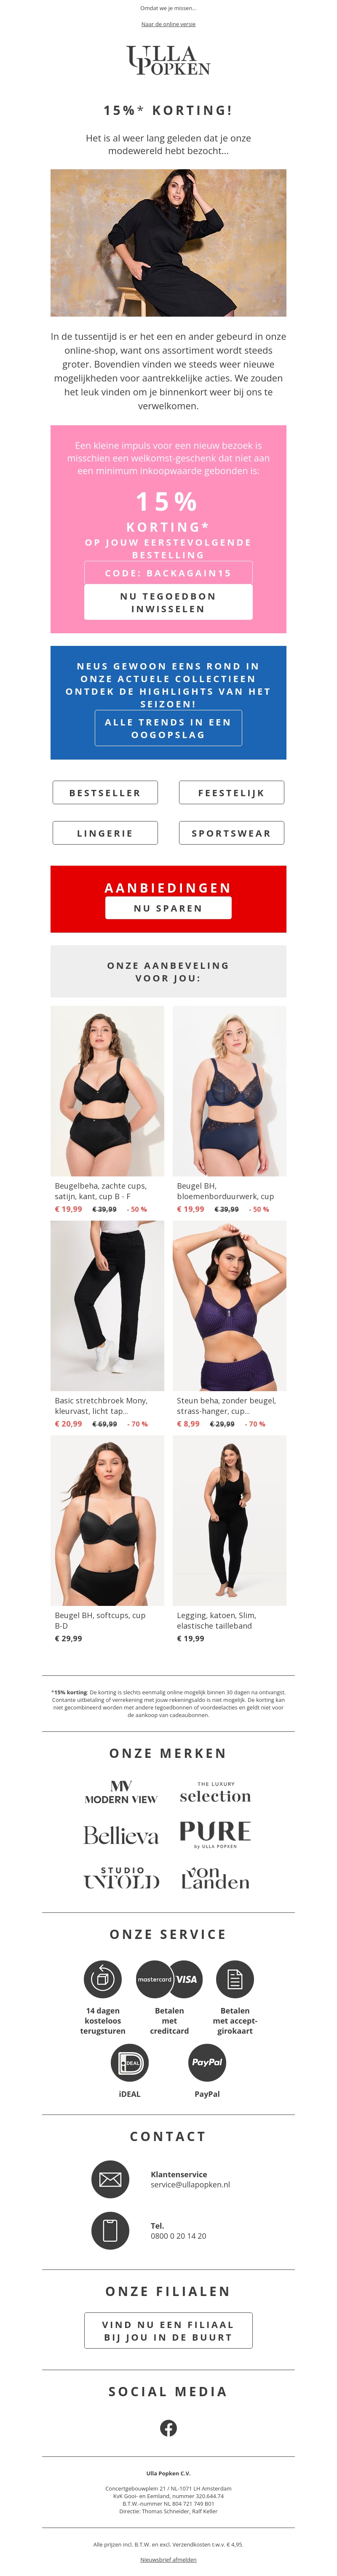Click the Nieuwsbrief afmelden link
The image size is (337, 2576).
[168, 2559]
